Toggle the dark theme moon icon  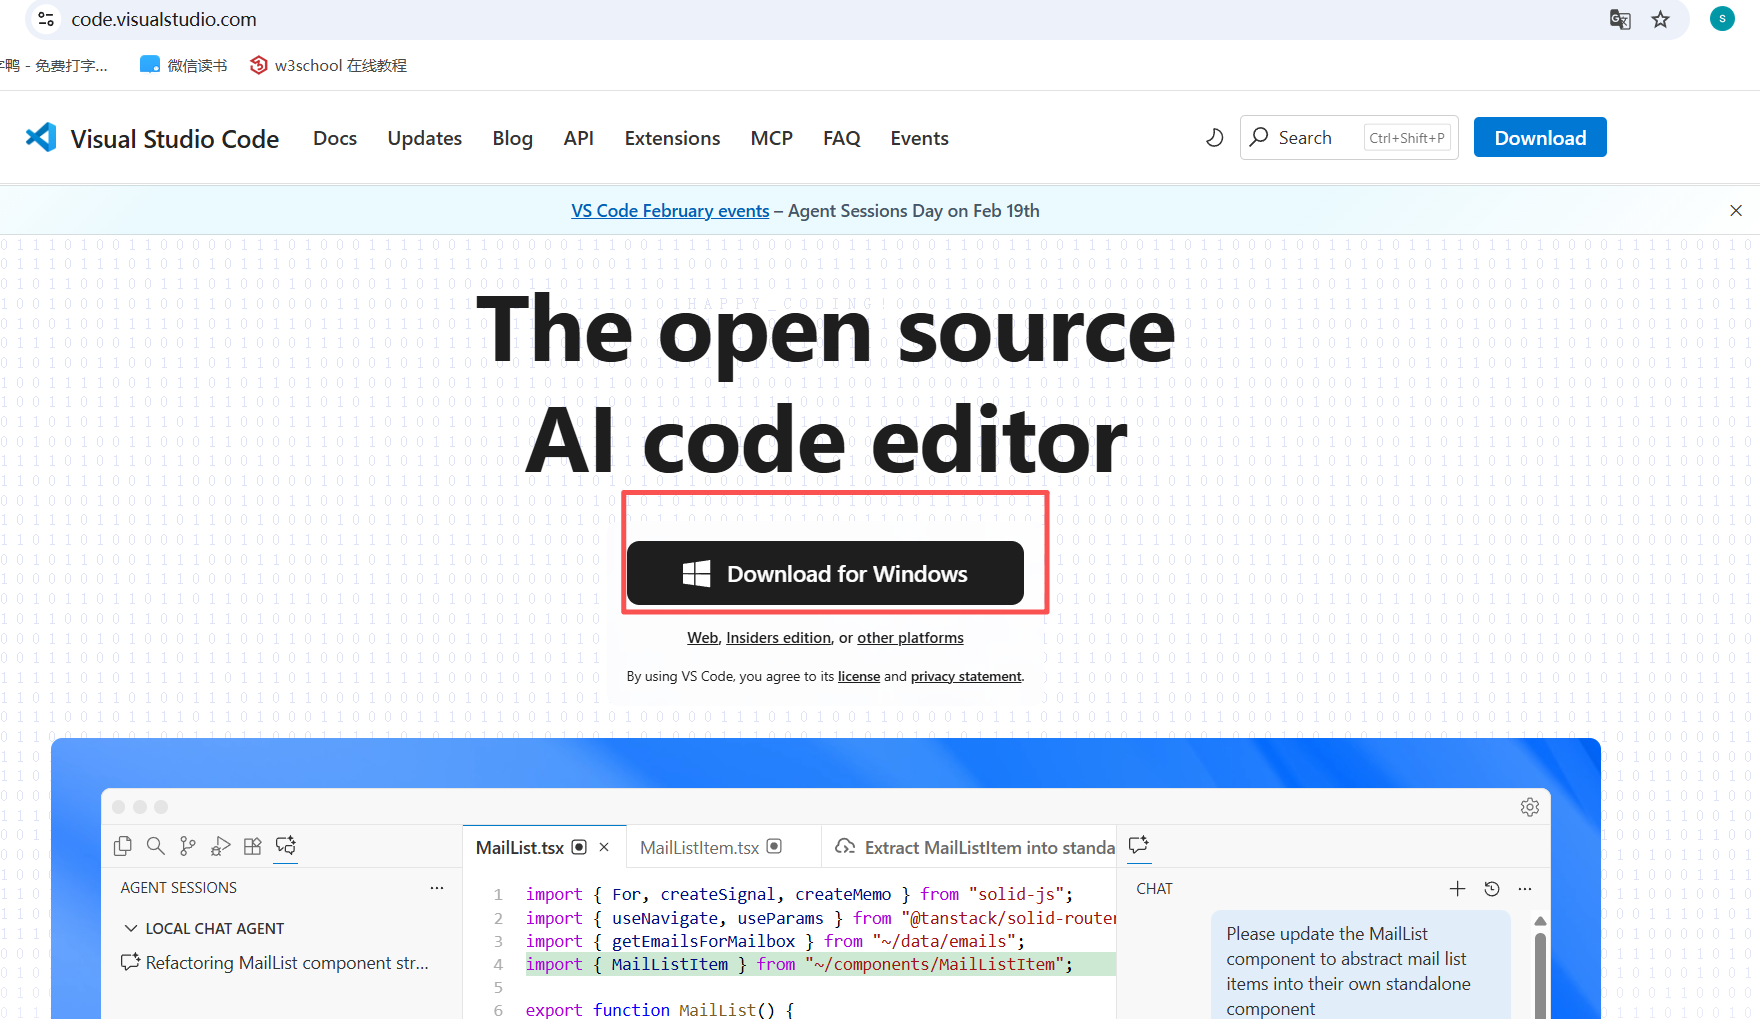pos(1214,137)
